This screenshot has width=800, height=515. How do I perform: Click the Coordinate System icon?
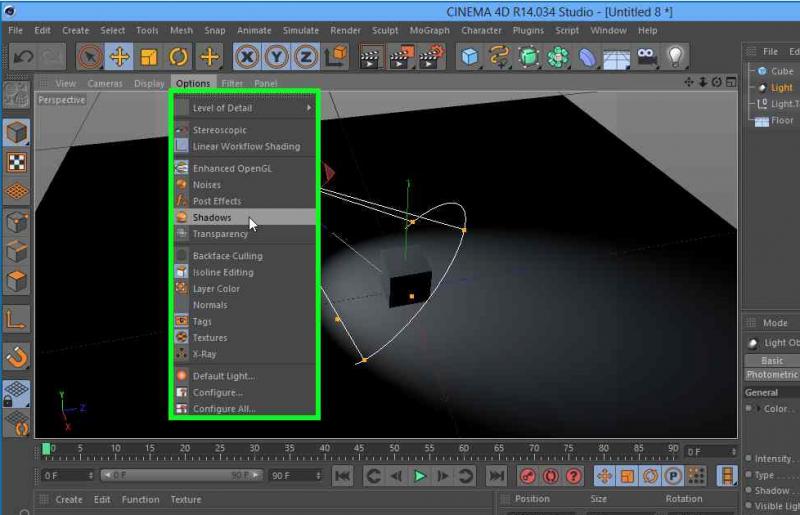(336, 57)
